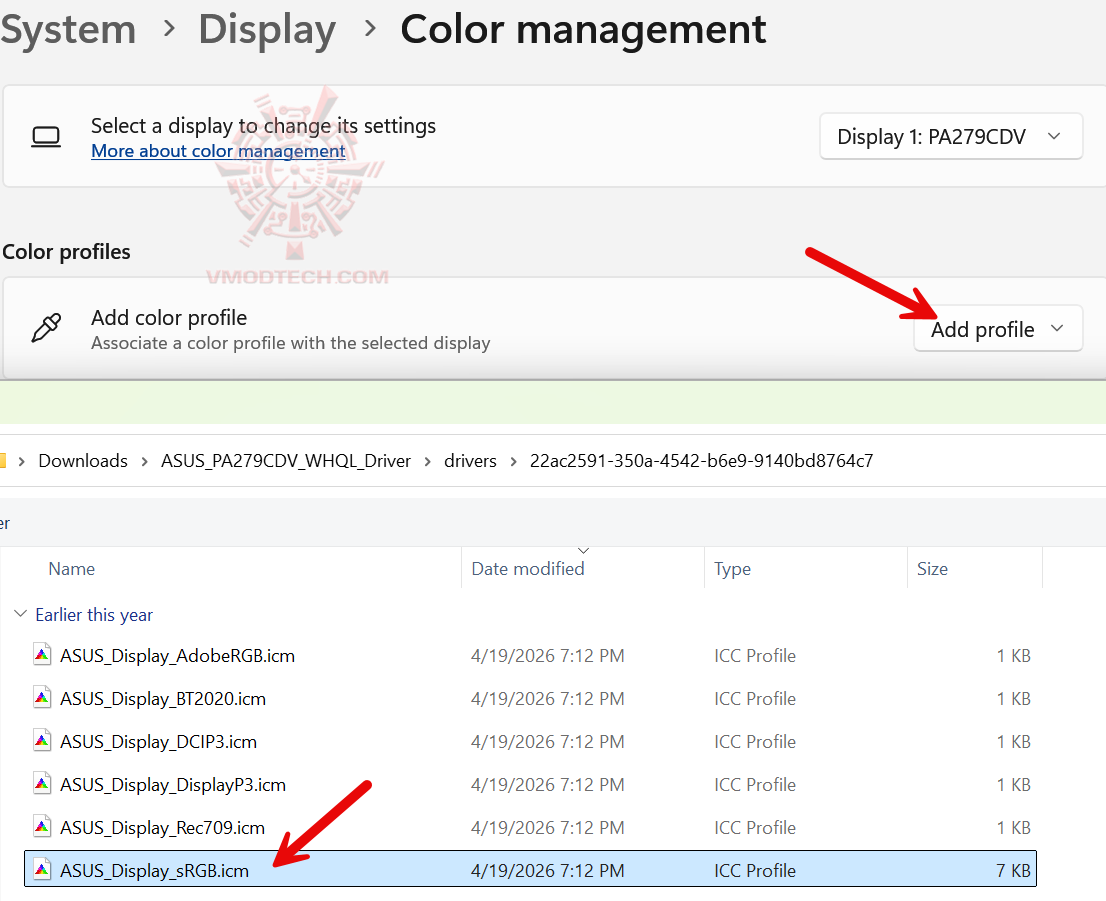Image resolution: width=1106 pixels, height=901 pixels.
Task: Navigate to Downloads in the address bar
Action: click(x=83, y=461)
